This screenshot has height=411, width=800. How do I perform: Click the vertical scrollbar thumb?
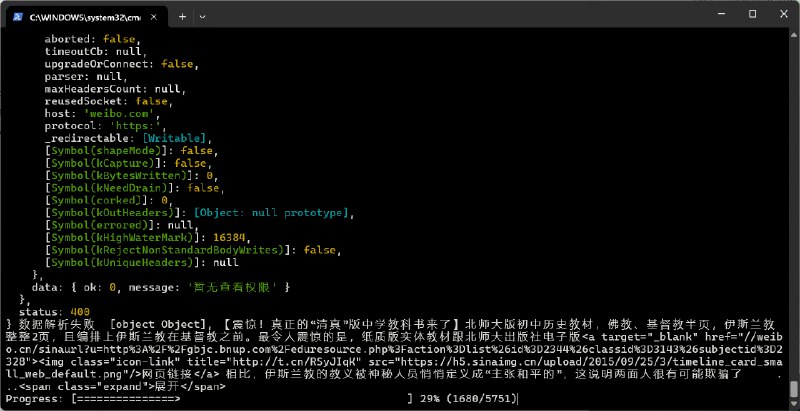coord(793,389)
